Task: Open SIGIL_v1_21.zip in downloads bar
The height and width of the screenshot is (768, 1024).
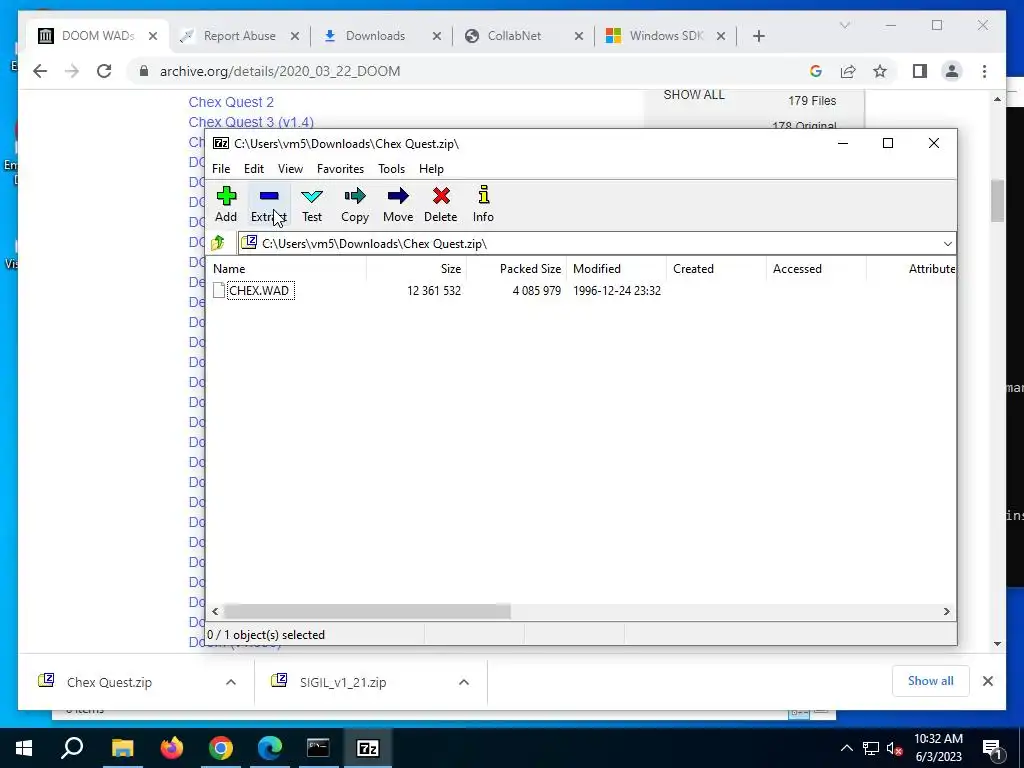Action: (x=343, y=682)
